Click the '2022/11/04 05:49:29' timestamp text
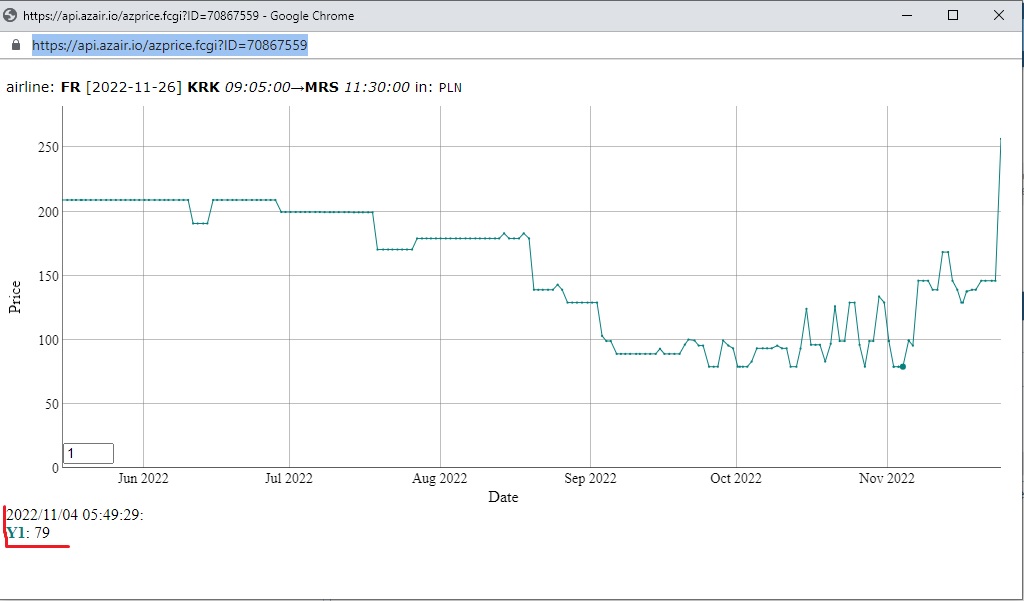 (x=73, y=515)
